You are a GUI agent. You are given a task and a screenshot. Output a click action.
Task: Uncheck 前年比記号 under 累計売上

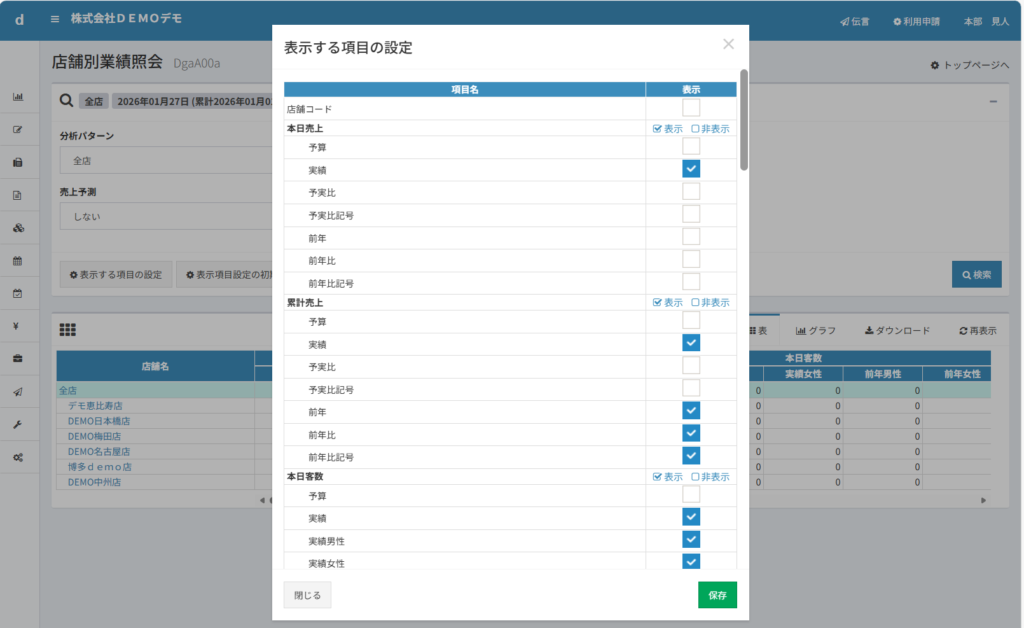(691, 456)
